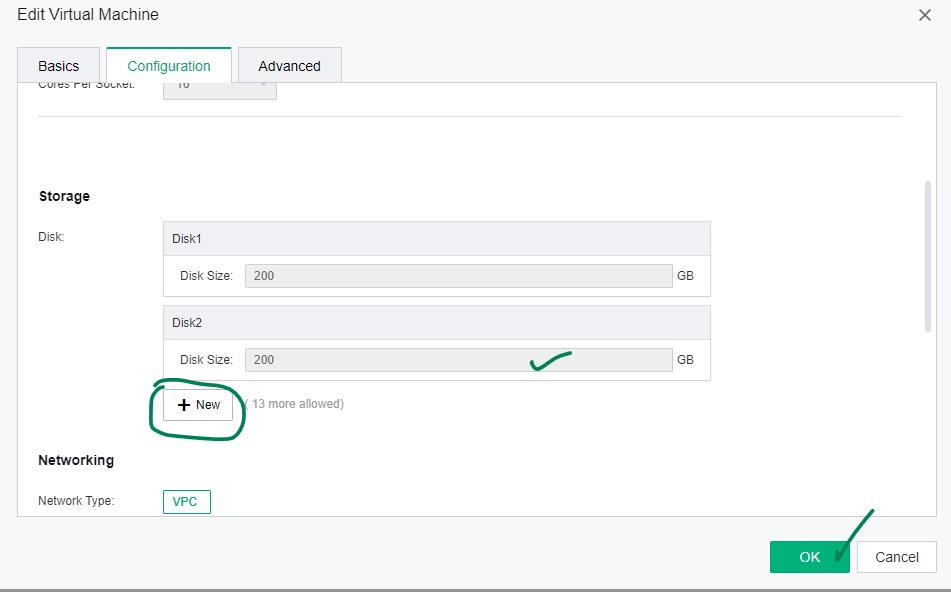The width and height of the screenshot is (951, 592).
Task: Select the Configuration tab
Action: click(169, 66)
